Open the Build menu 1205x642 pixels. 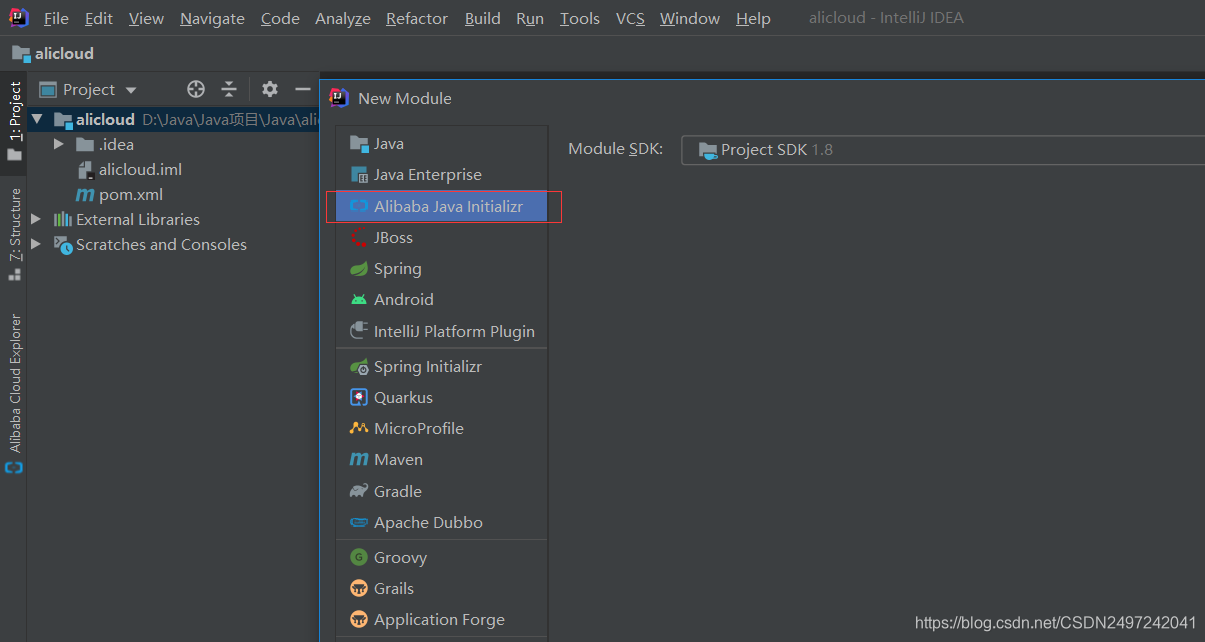(x=483, y=18)
